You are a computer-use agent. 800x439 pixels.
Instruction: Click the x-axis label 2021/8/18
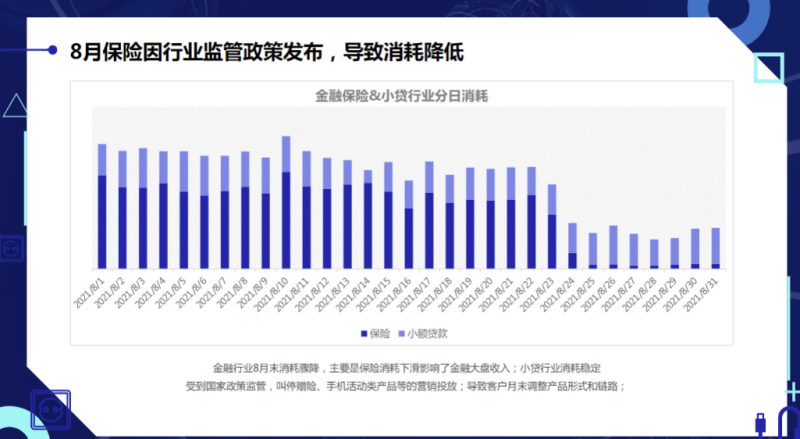click(434, 295)
